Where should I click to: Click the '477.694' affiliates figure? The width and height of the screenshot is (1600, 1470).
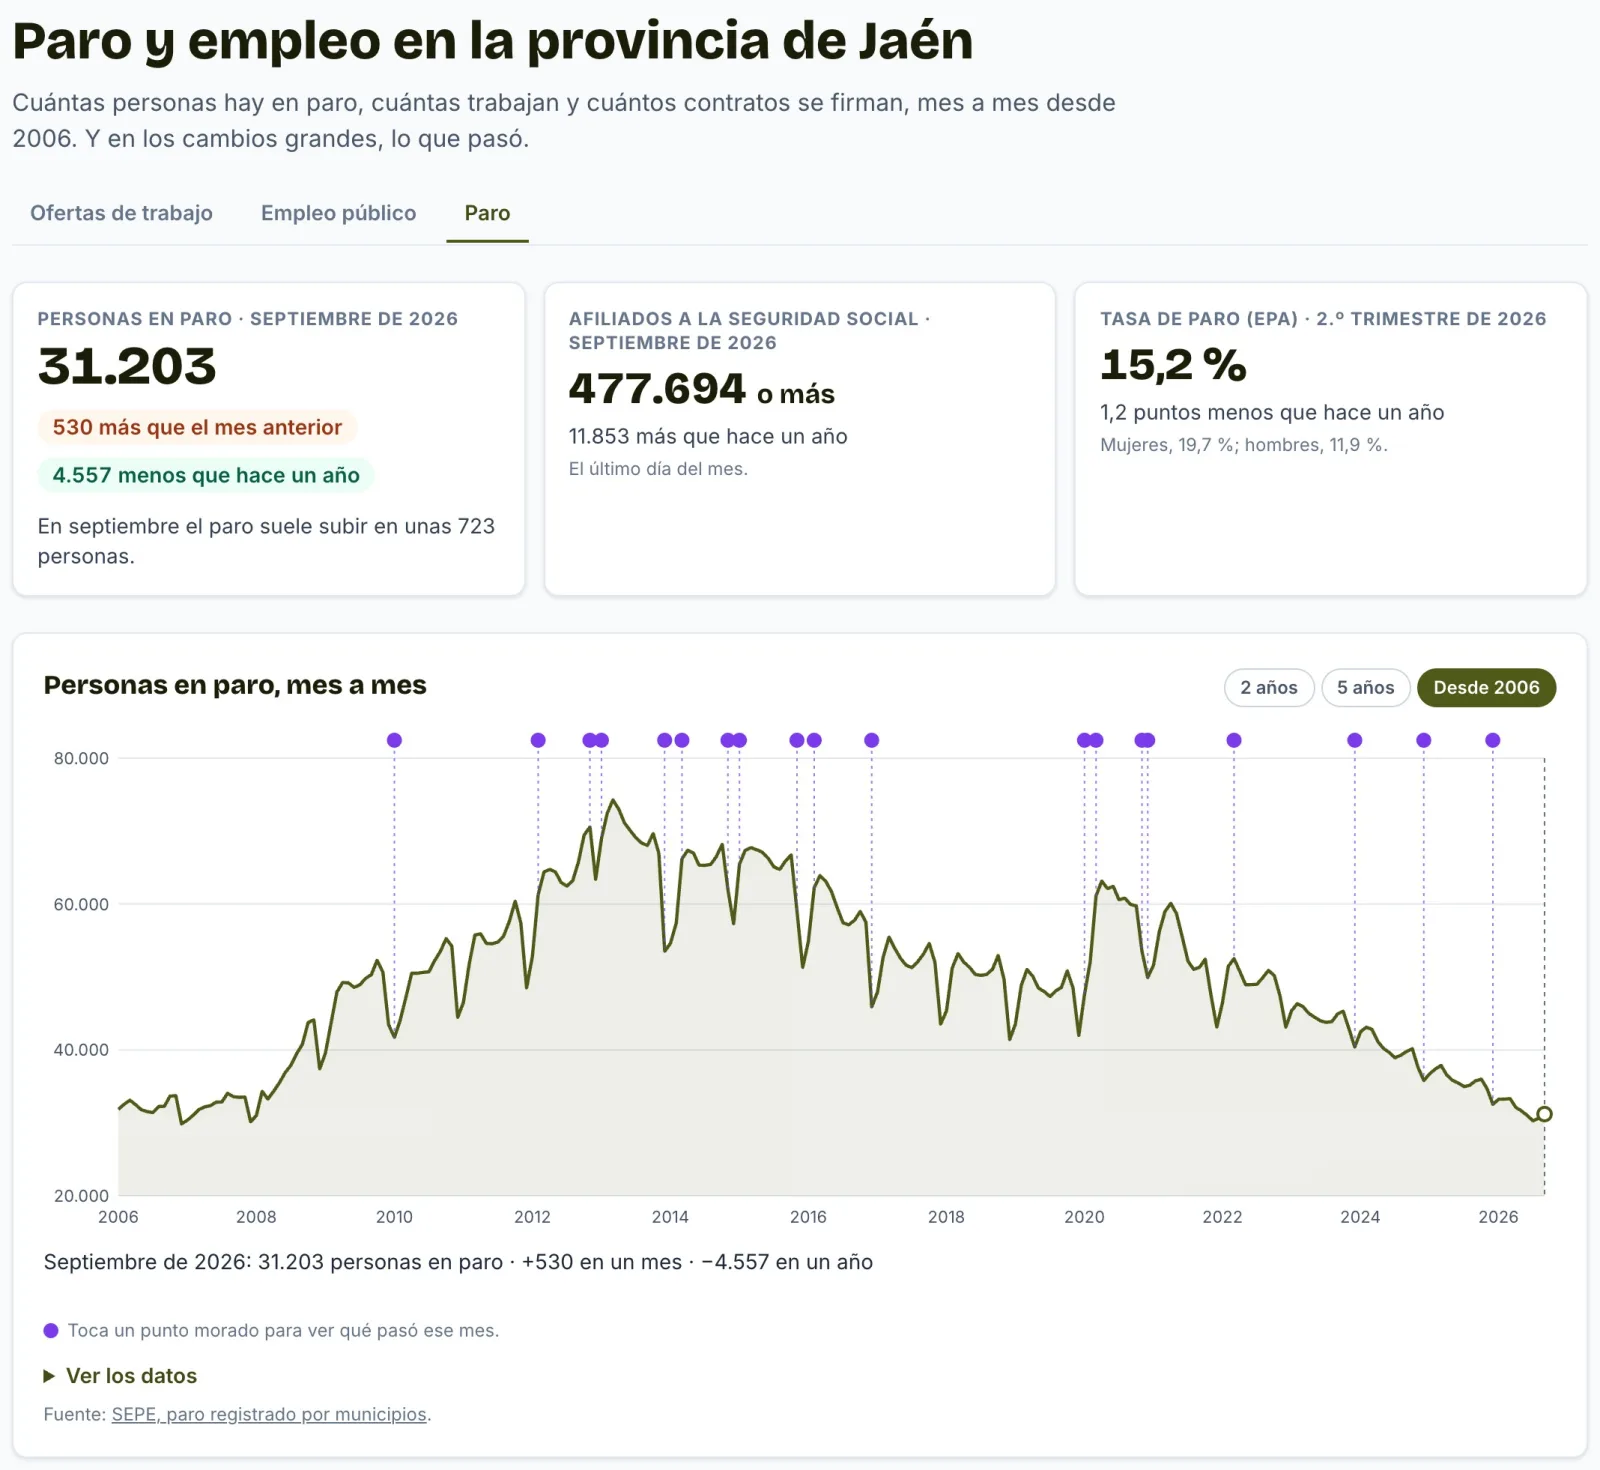coord(657,388)
